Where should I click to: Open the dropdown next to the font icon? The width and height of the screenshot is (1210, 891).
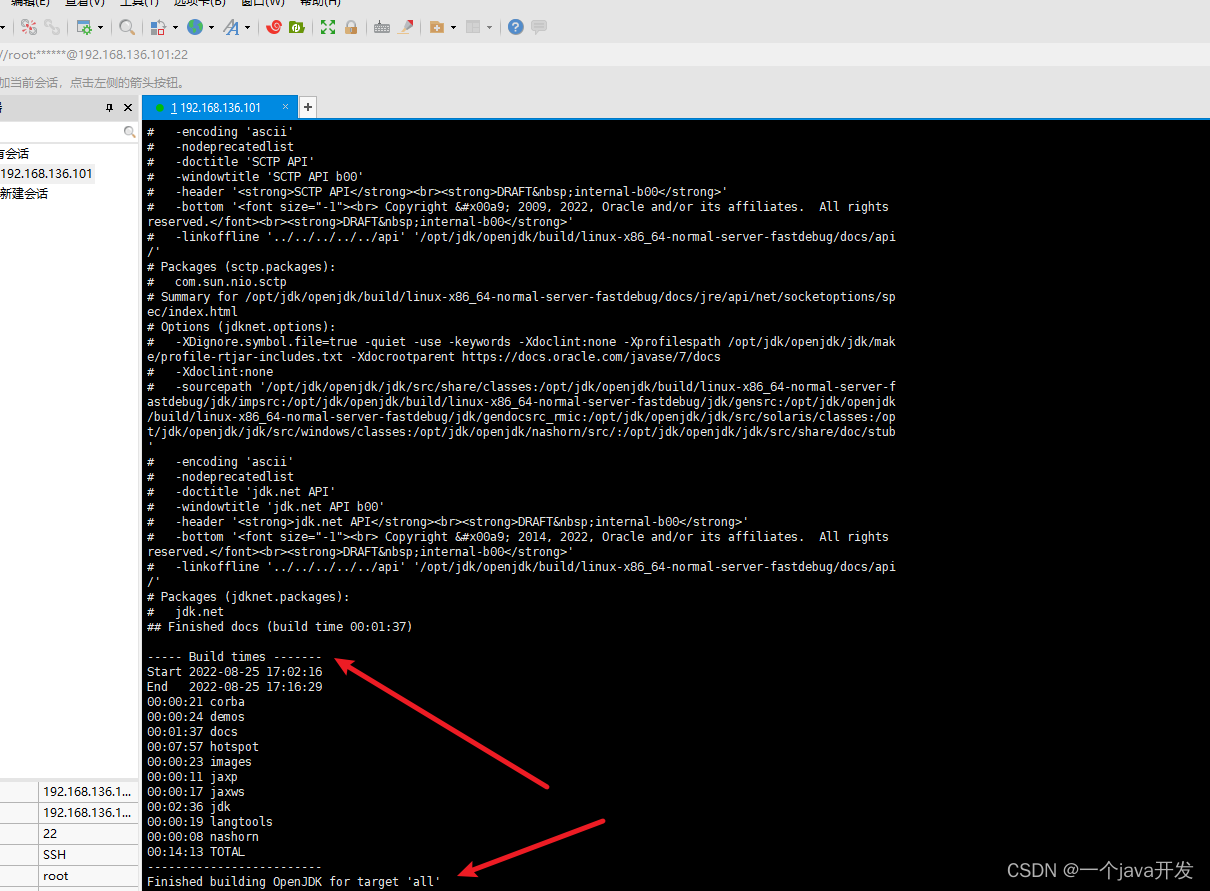tap(249, 27)
